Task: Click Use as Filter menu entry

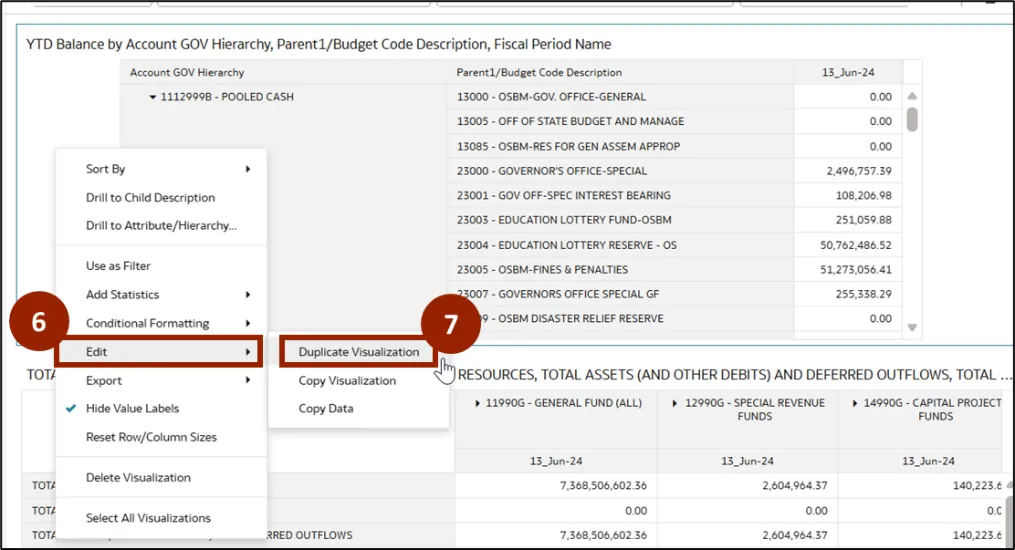Action: pyautogui.click(x=118, y=266)
